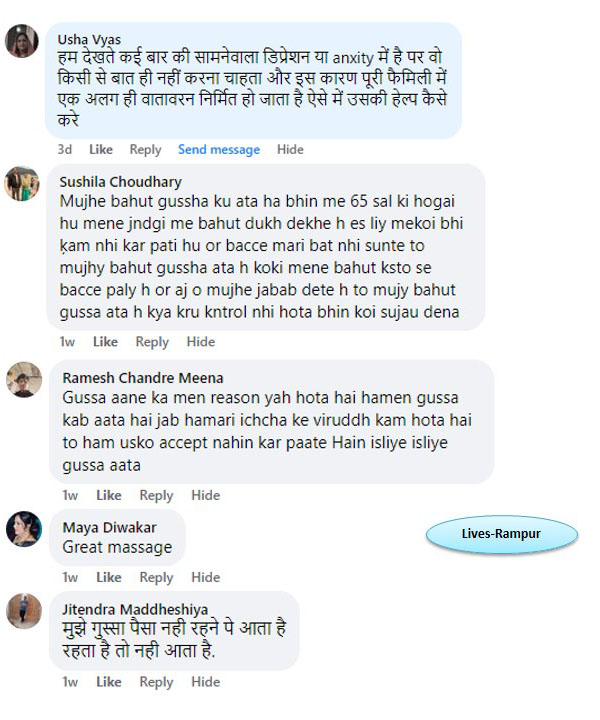Image resolution: width=600 pixels, height=720 pixels.
Task: Click the Lives-Rampur oval label
Action: pos(502,534)
